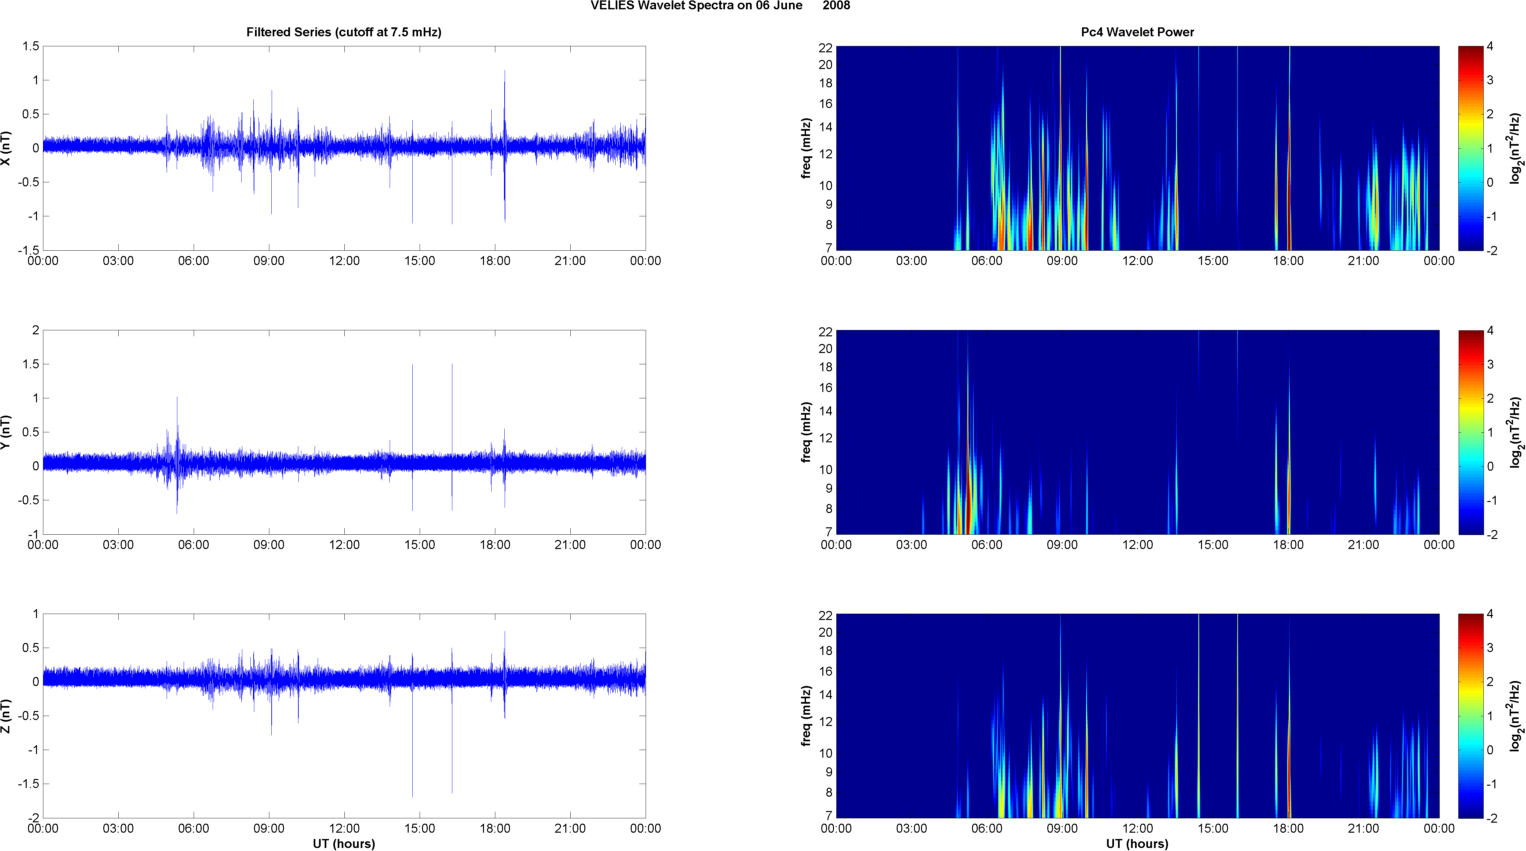Select the bottom spectrogram's freq (mHz) label

(x=806, y=716)
